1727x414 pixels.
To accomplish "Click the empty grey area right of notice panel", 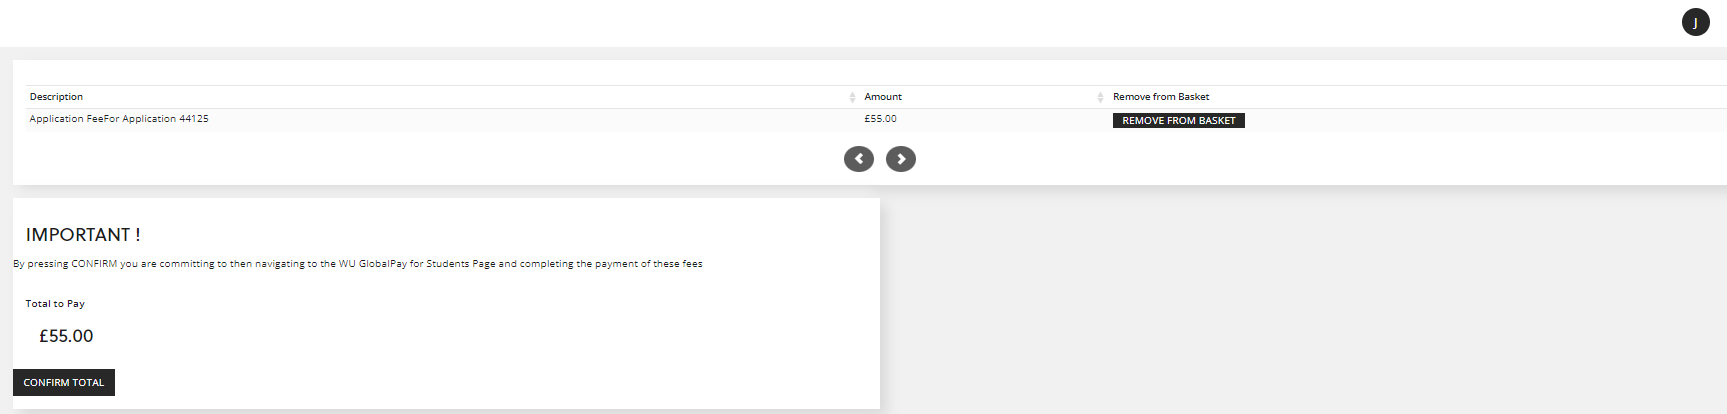I will (x=1300, y=300).
